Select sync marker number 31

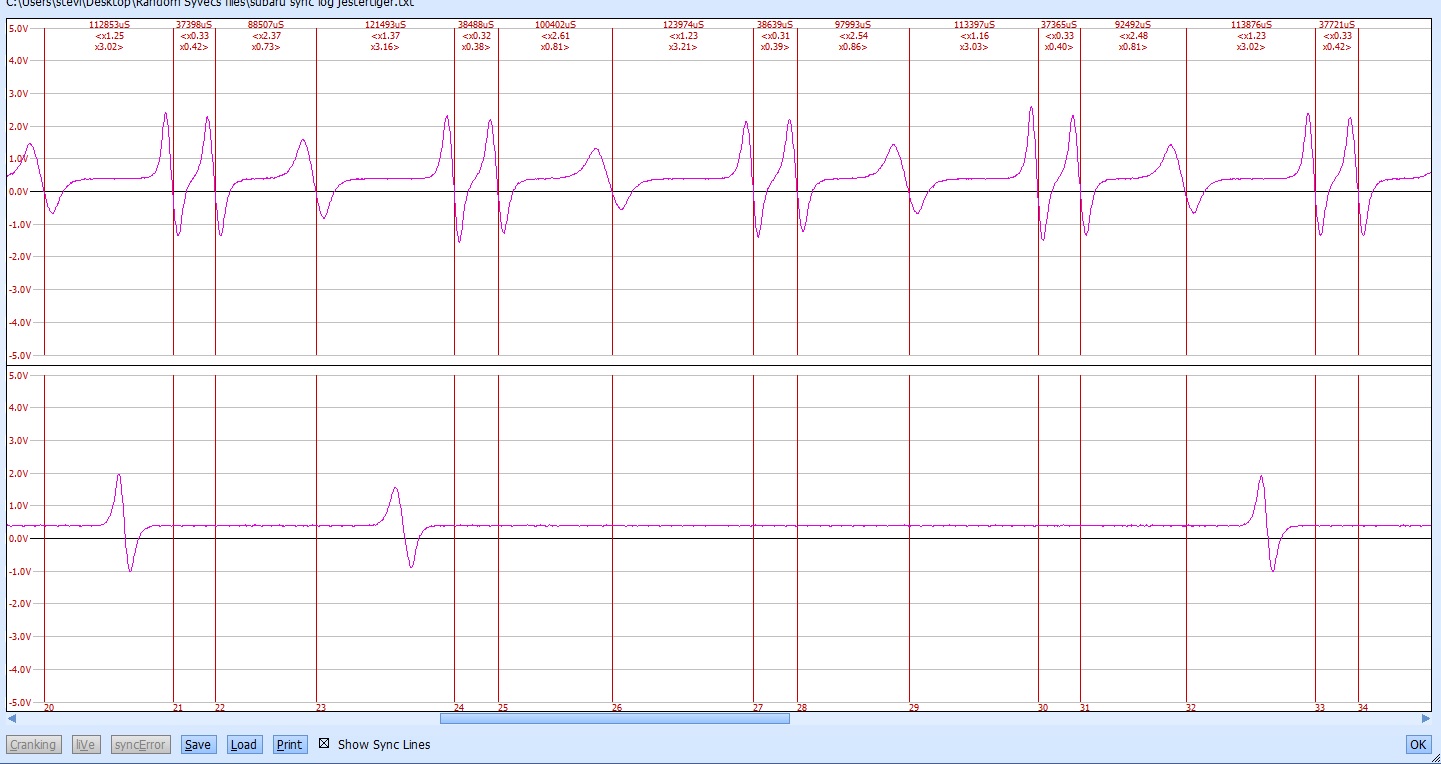[1085, 707]
